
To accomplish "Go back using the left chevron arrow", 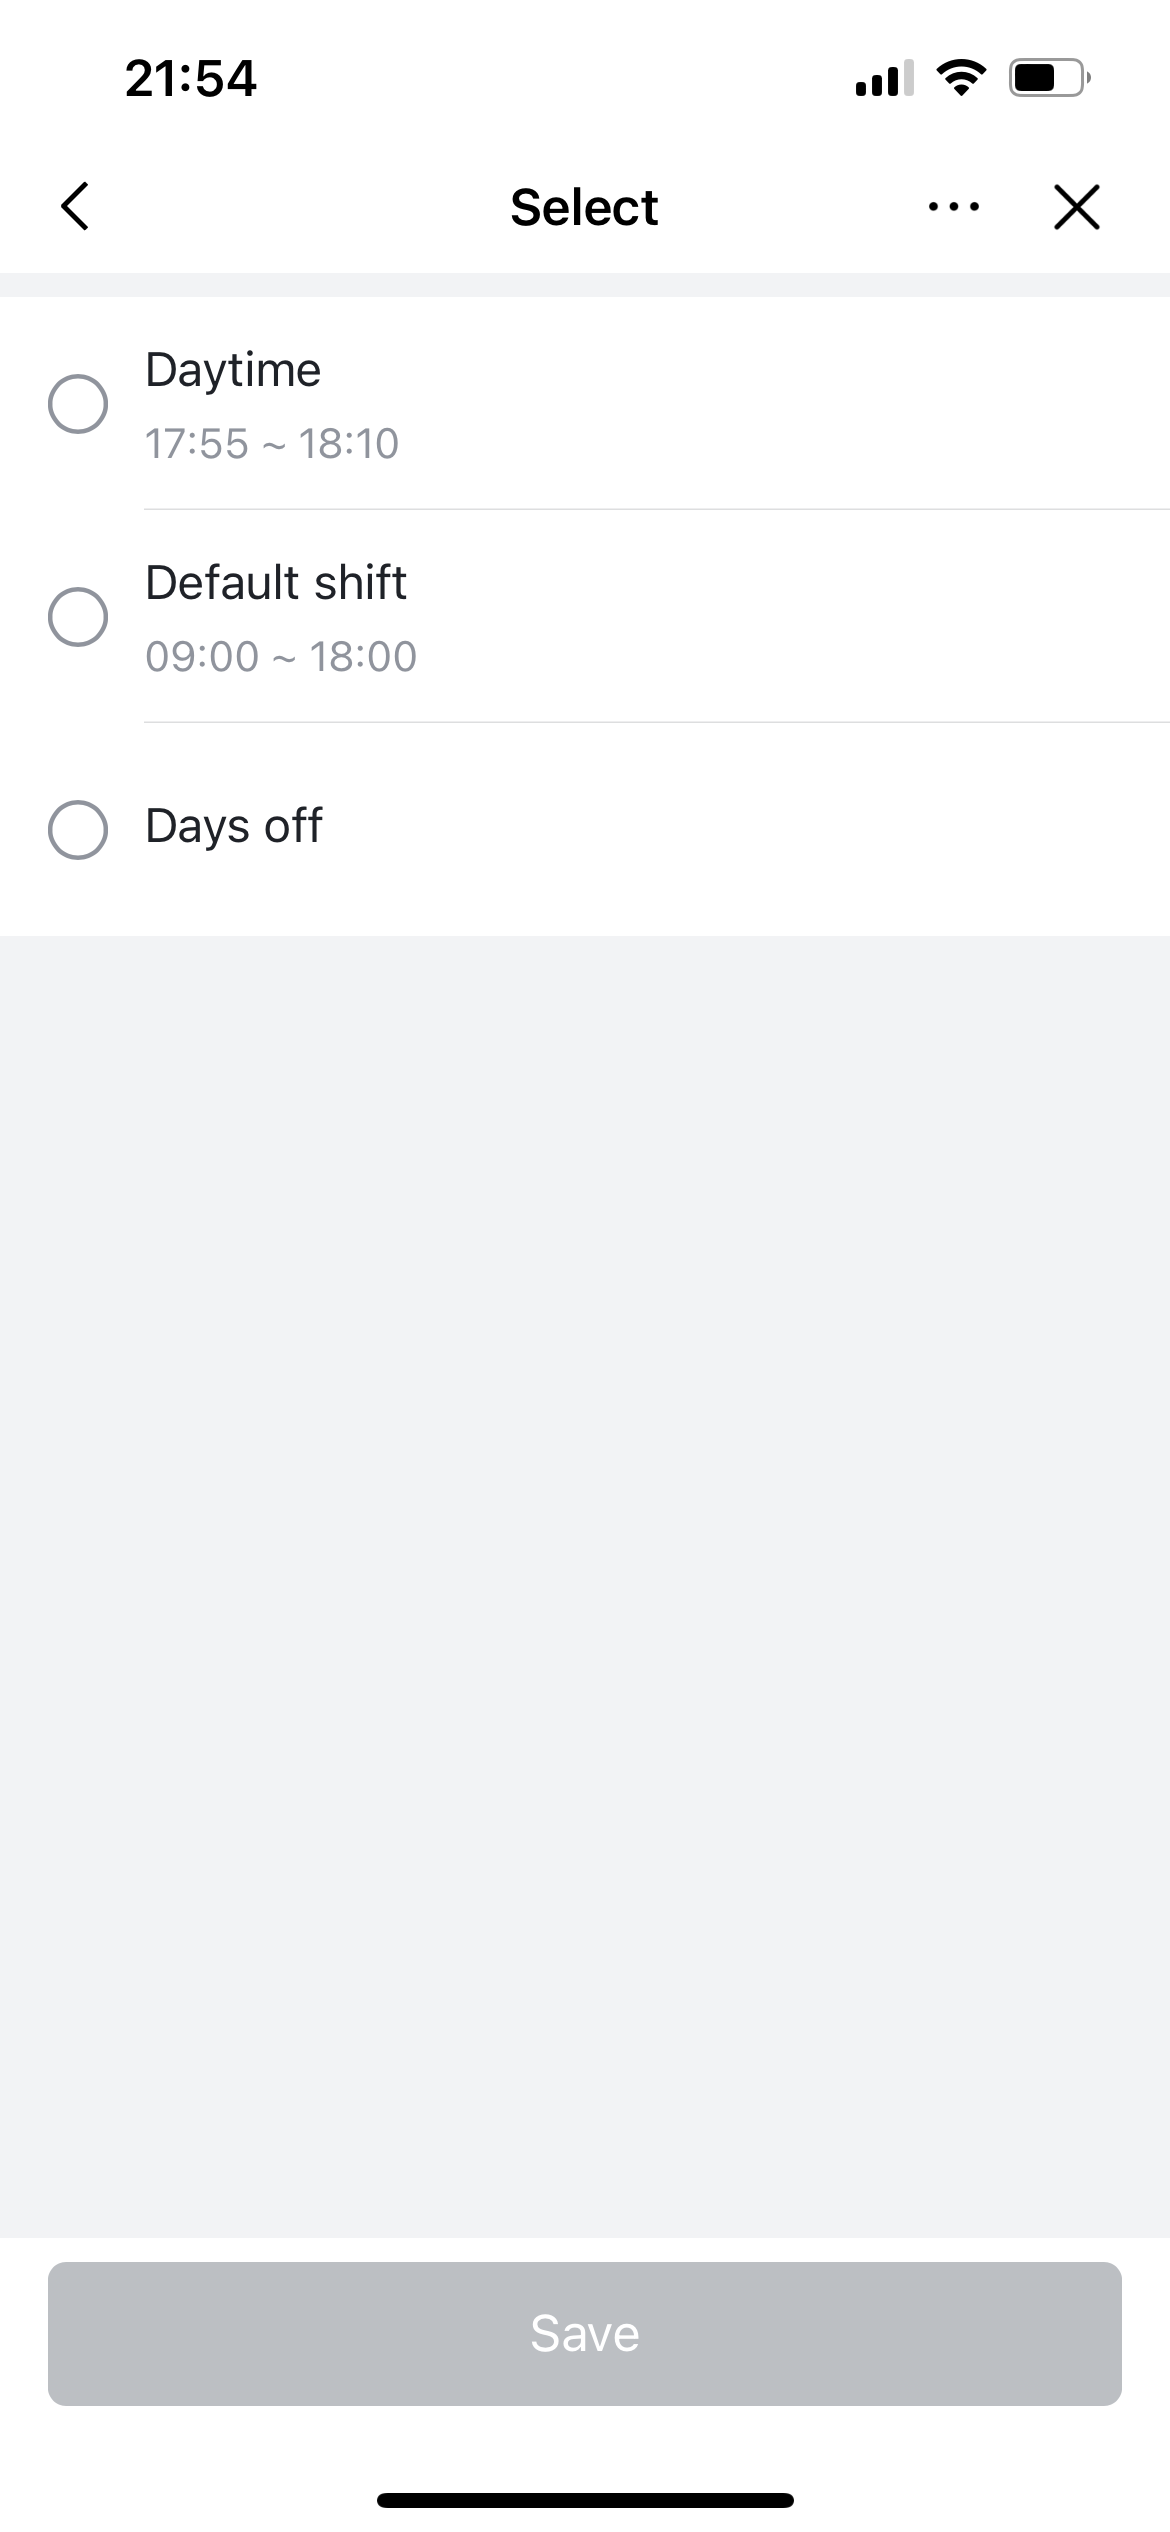I will 75,207.
